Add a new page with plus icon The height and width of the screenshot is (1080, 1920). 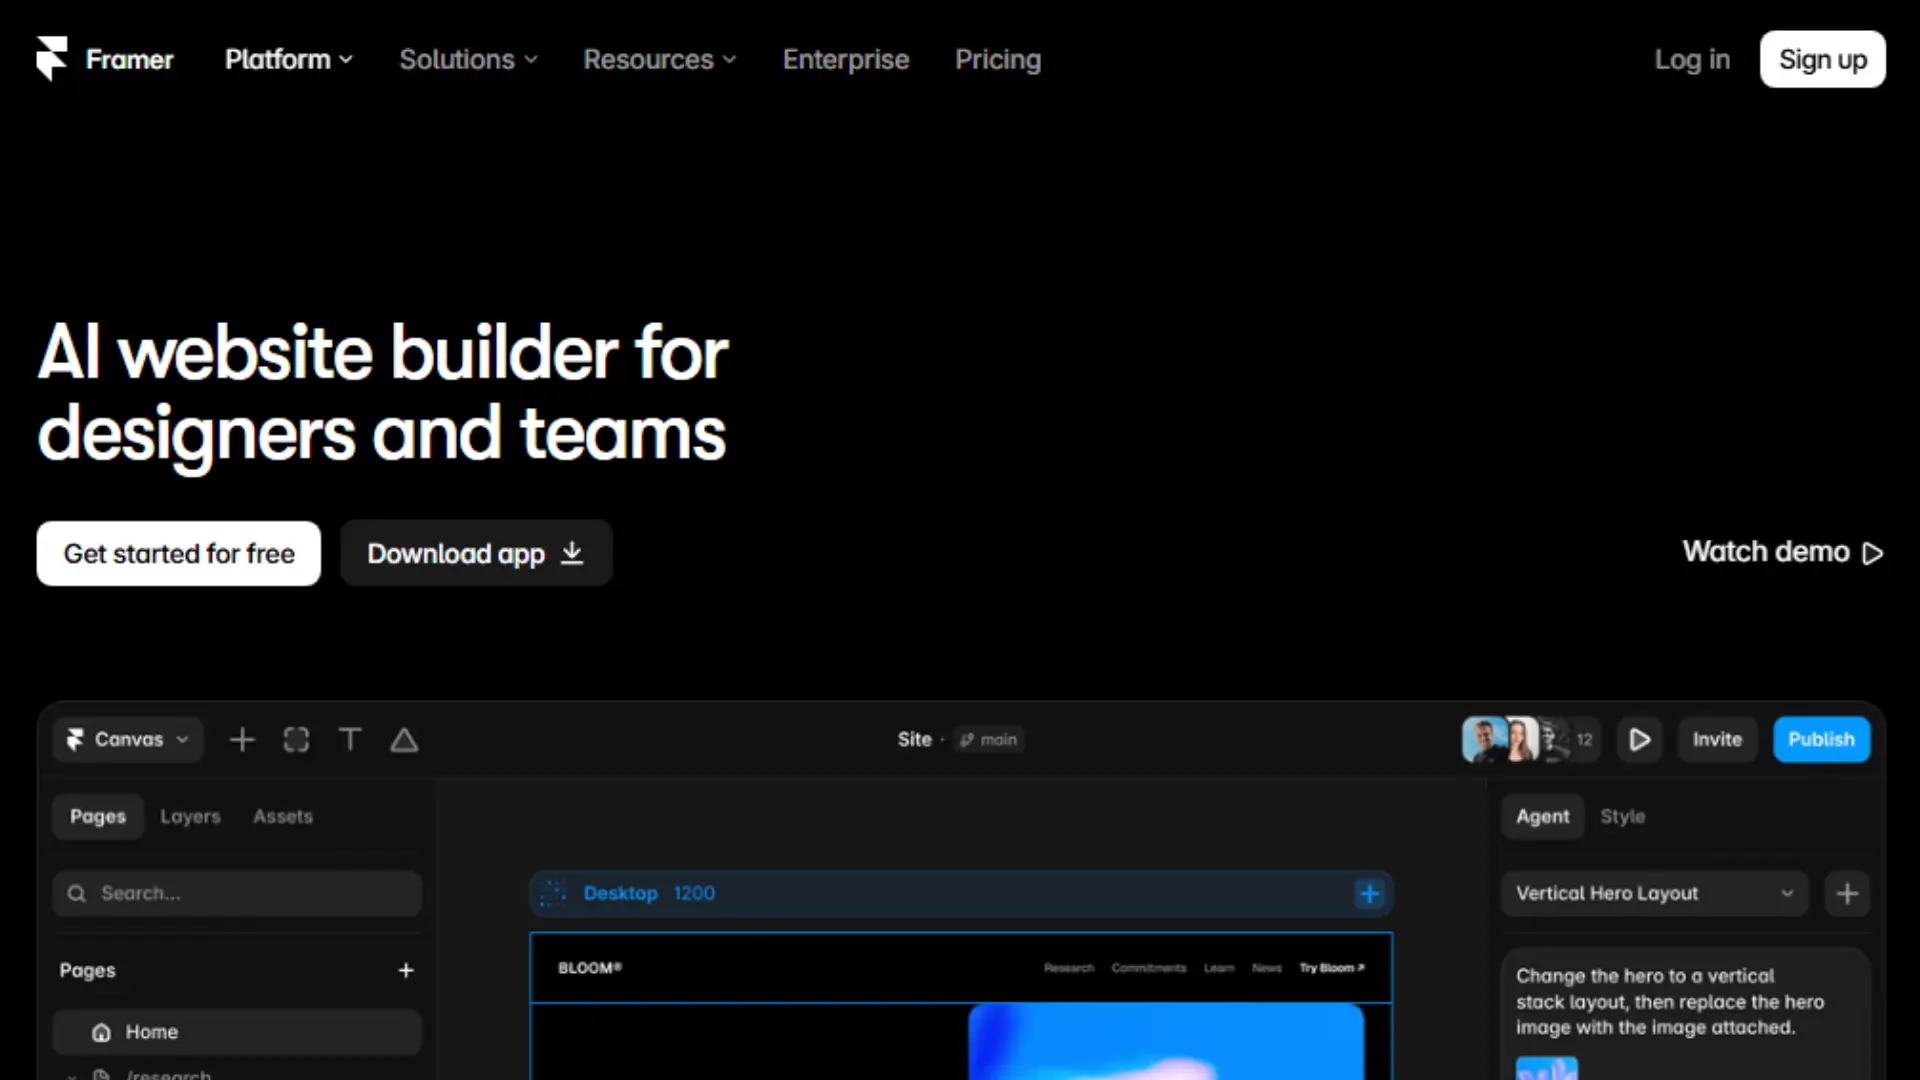click(406, 971)
